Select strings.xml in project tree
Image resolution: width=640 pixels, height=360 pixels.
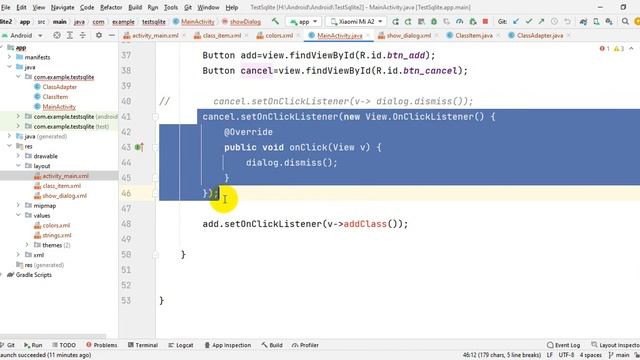coord(57,235)
